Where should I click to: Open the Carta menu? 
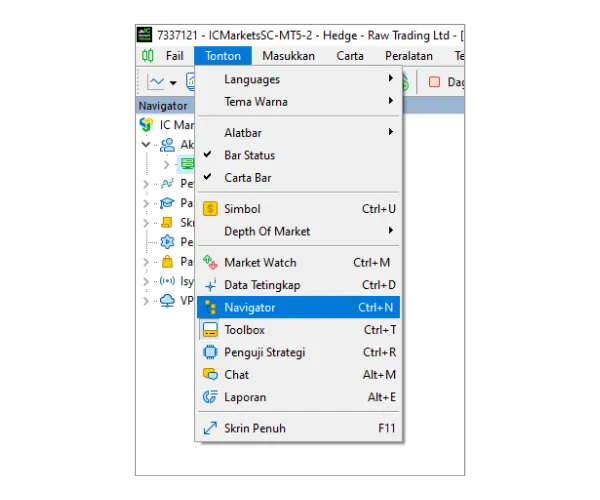tap(350, 56)
